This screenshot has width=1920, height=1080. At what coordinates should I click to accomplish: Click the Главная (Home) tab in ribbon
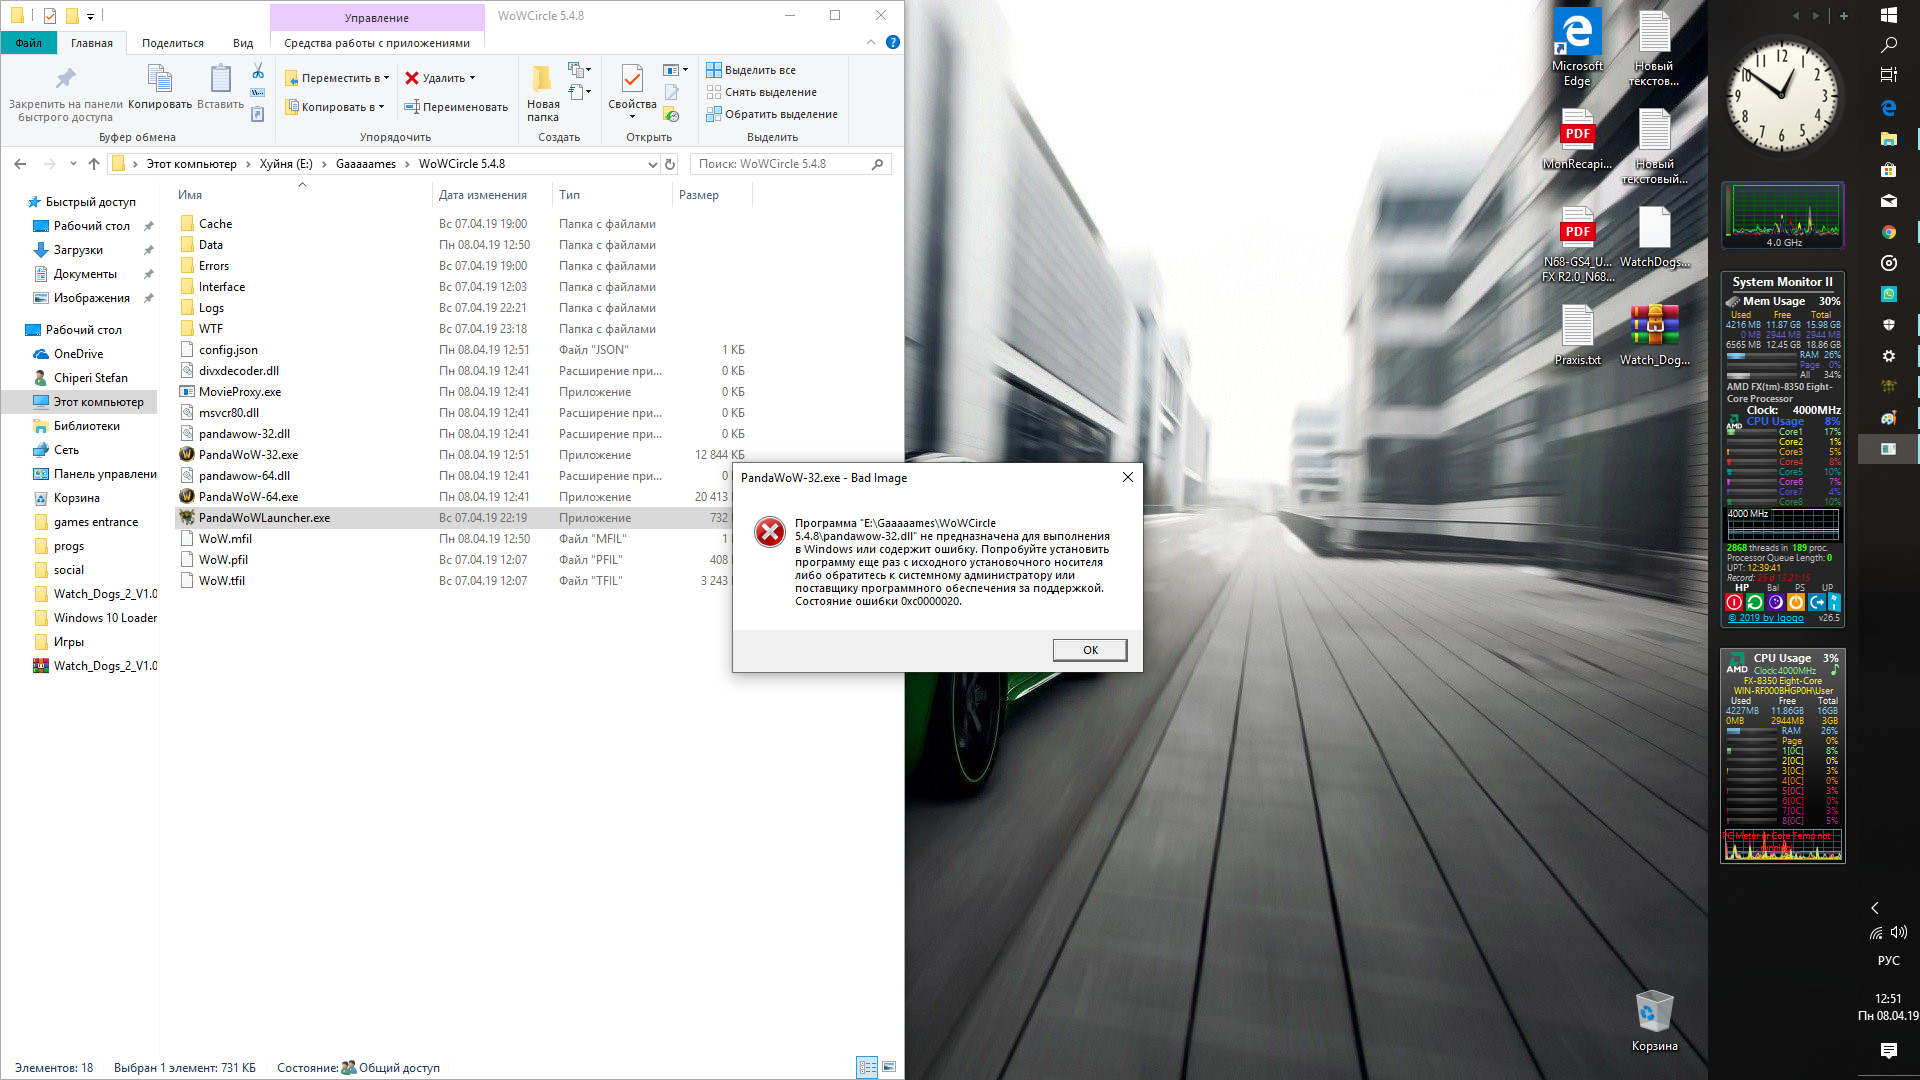(x=90, y=42)
